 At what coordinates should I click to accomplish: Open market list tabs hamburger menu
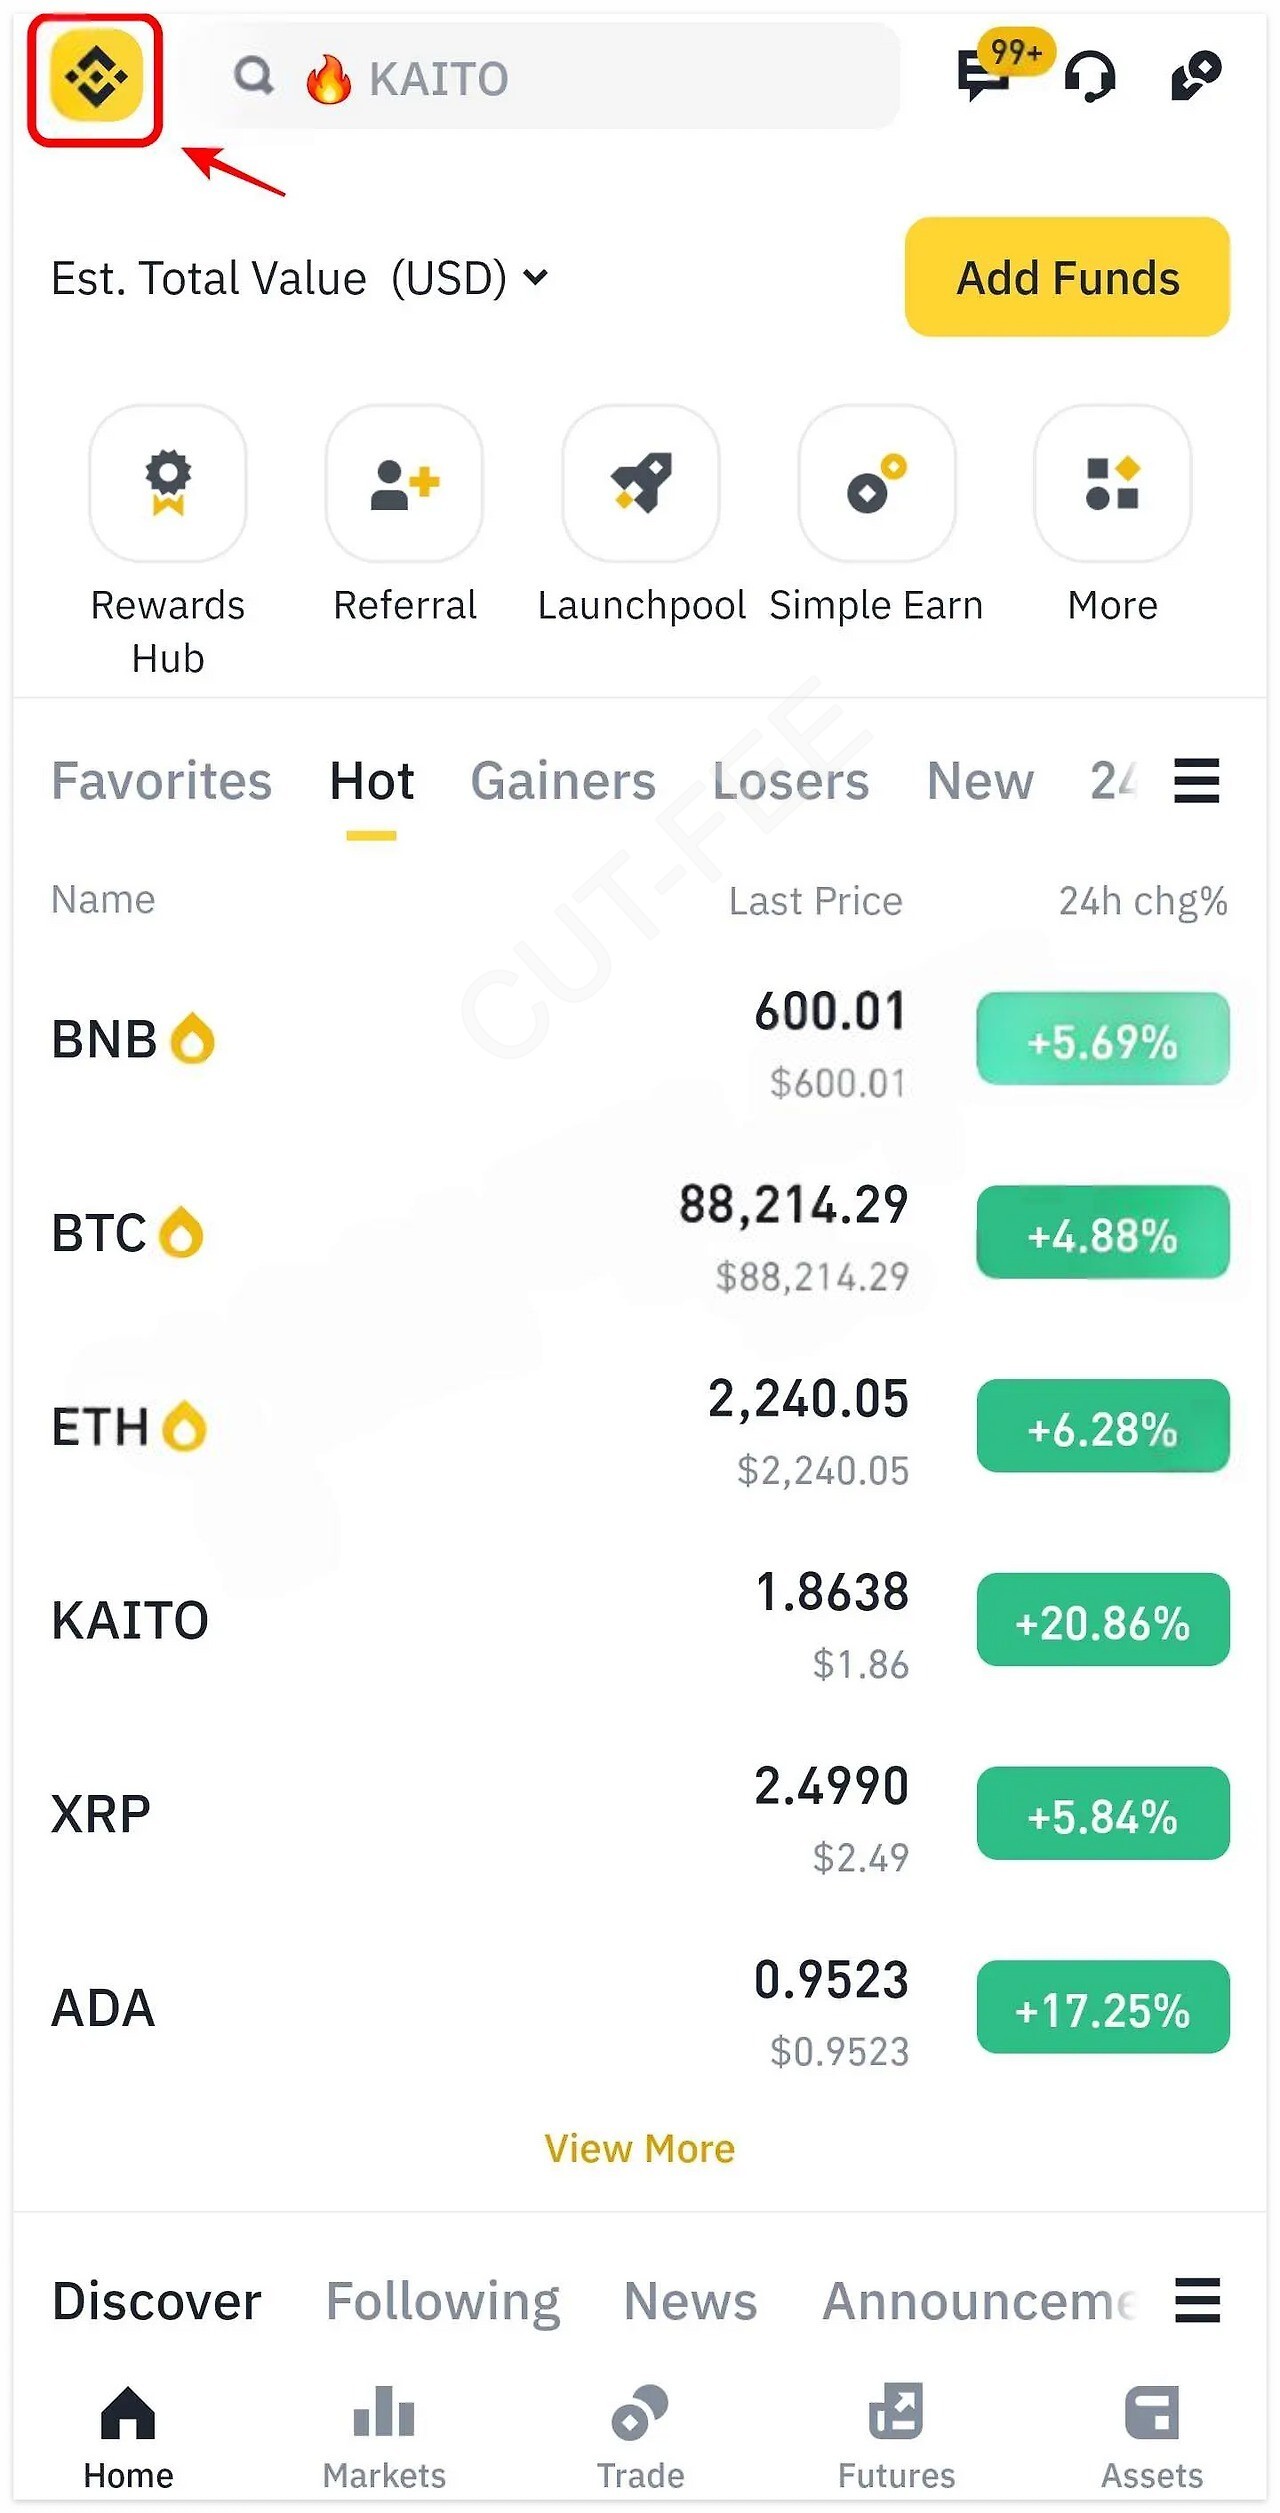coord(1196,781)
